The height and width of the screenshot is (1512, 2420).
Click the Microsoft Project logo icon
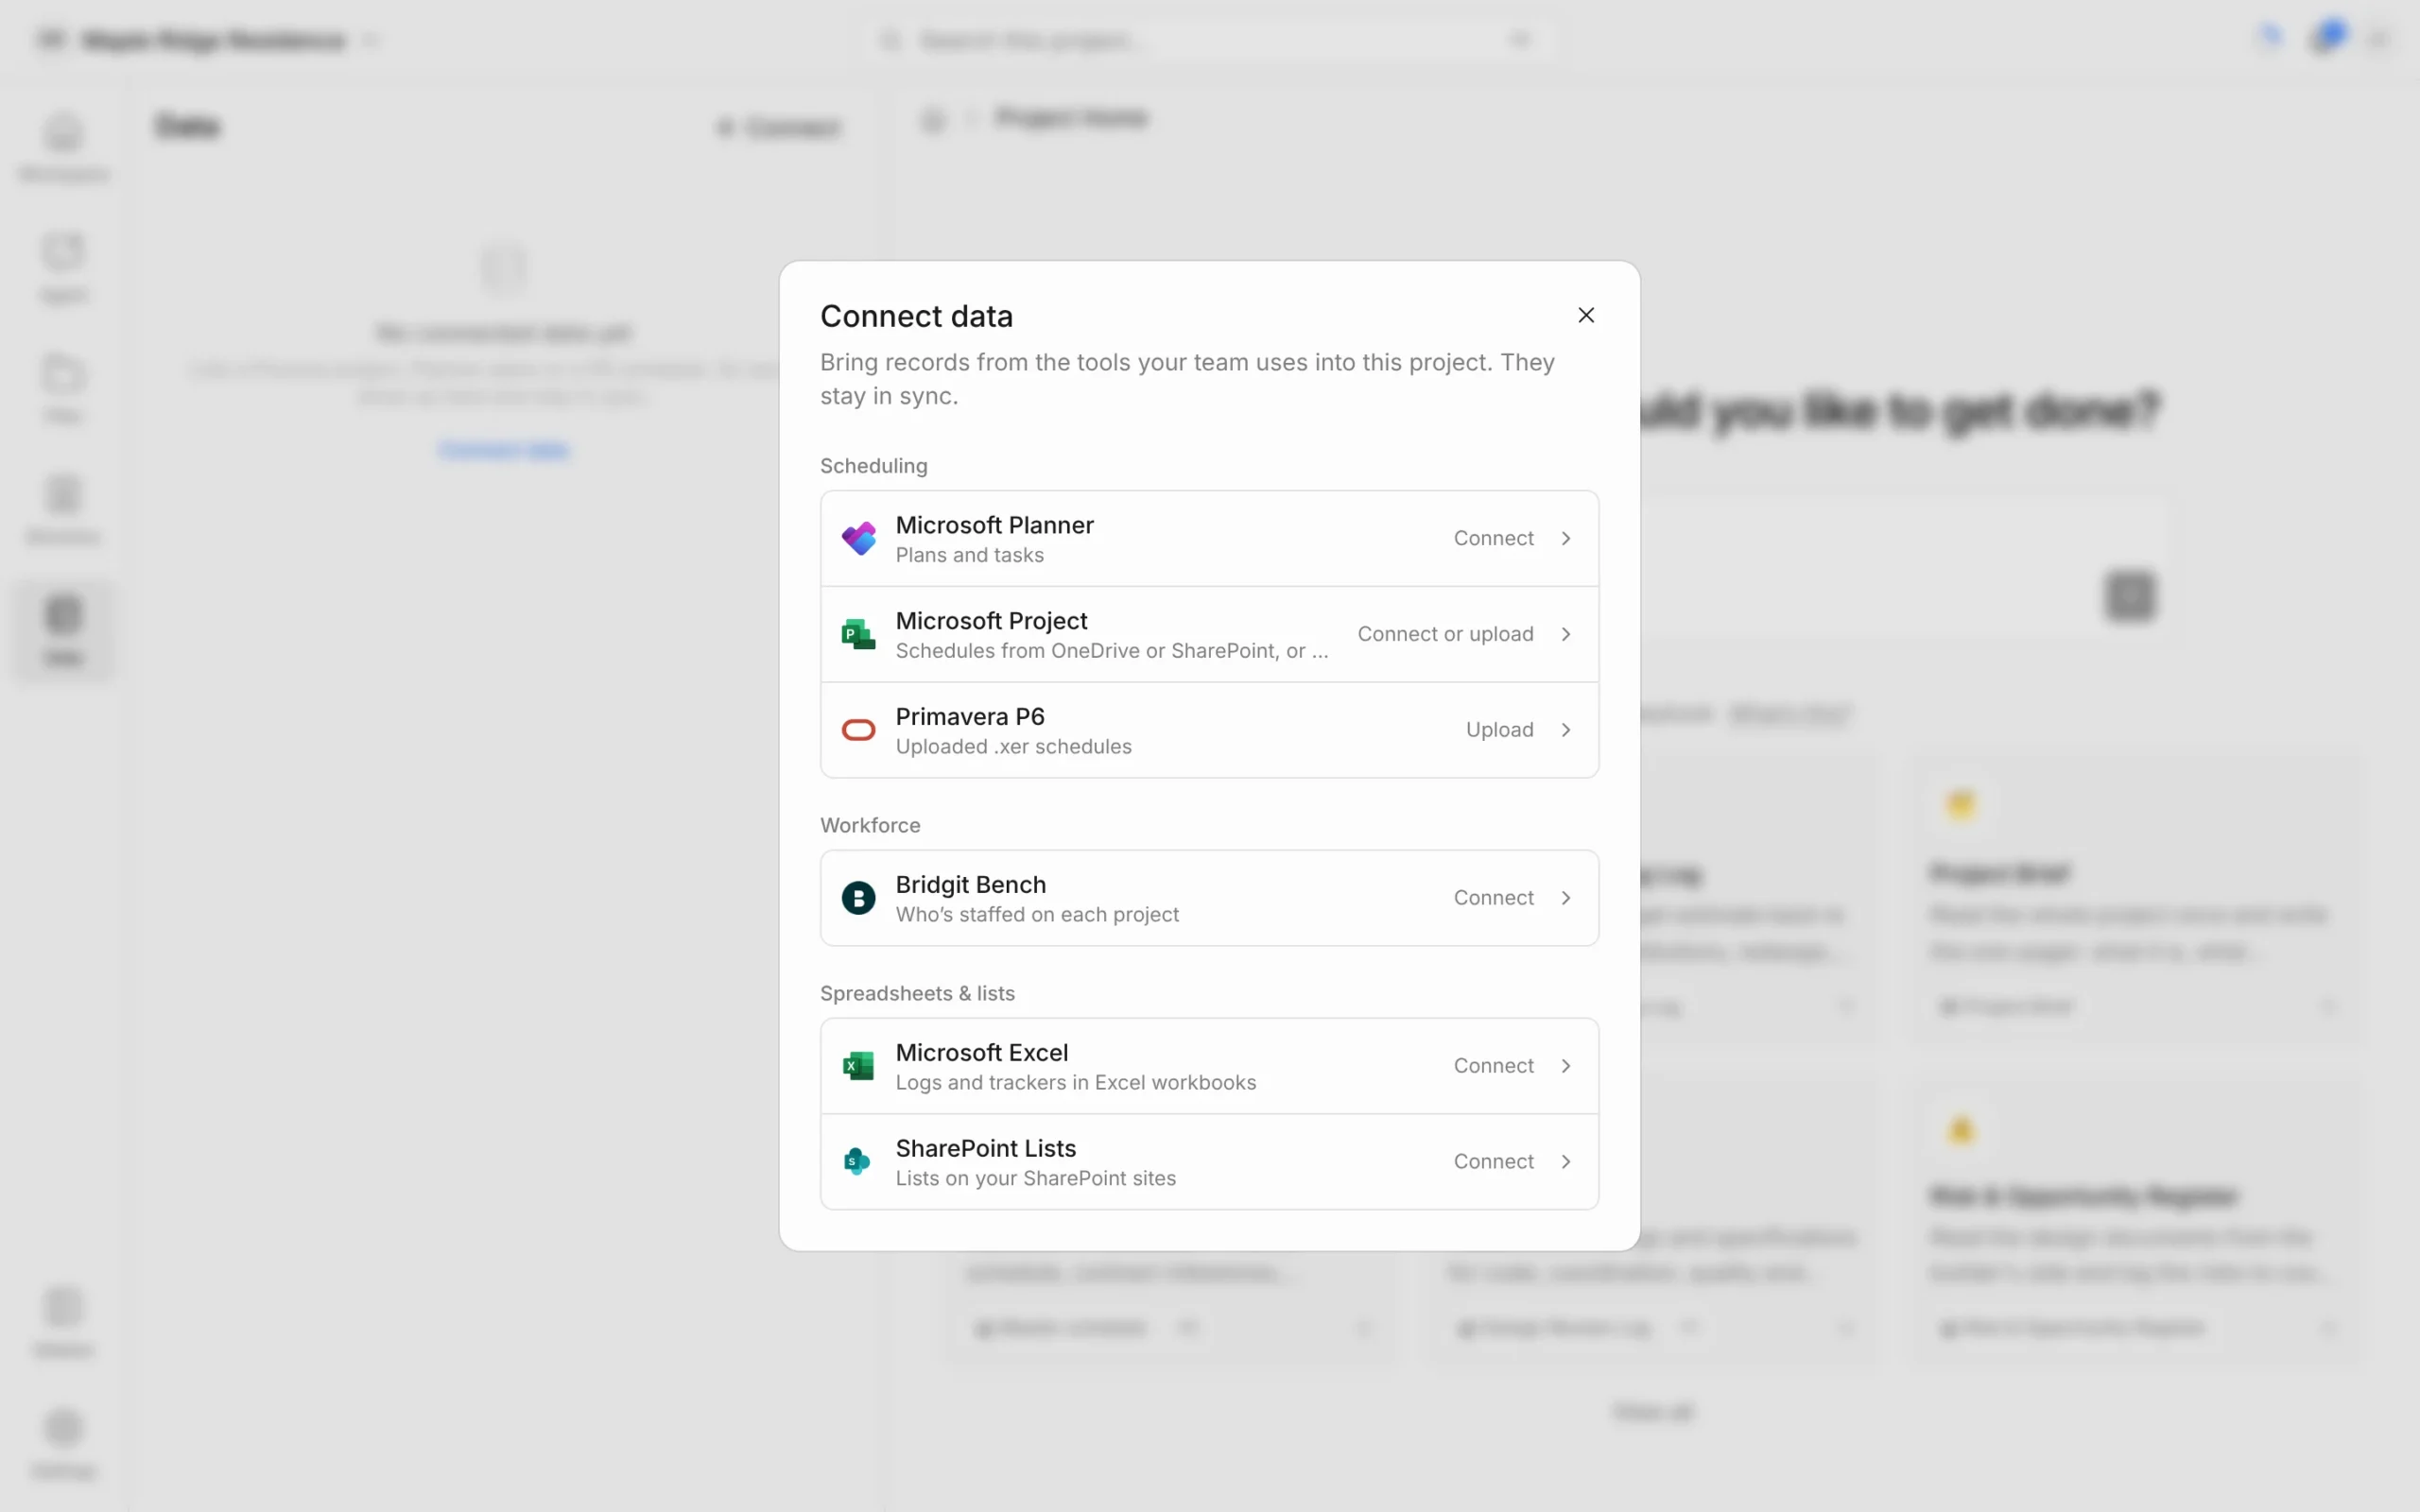(x=858, y=634)
